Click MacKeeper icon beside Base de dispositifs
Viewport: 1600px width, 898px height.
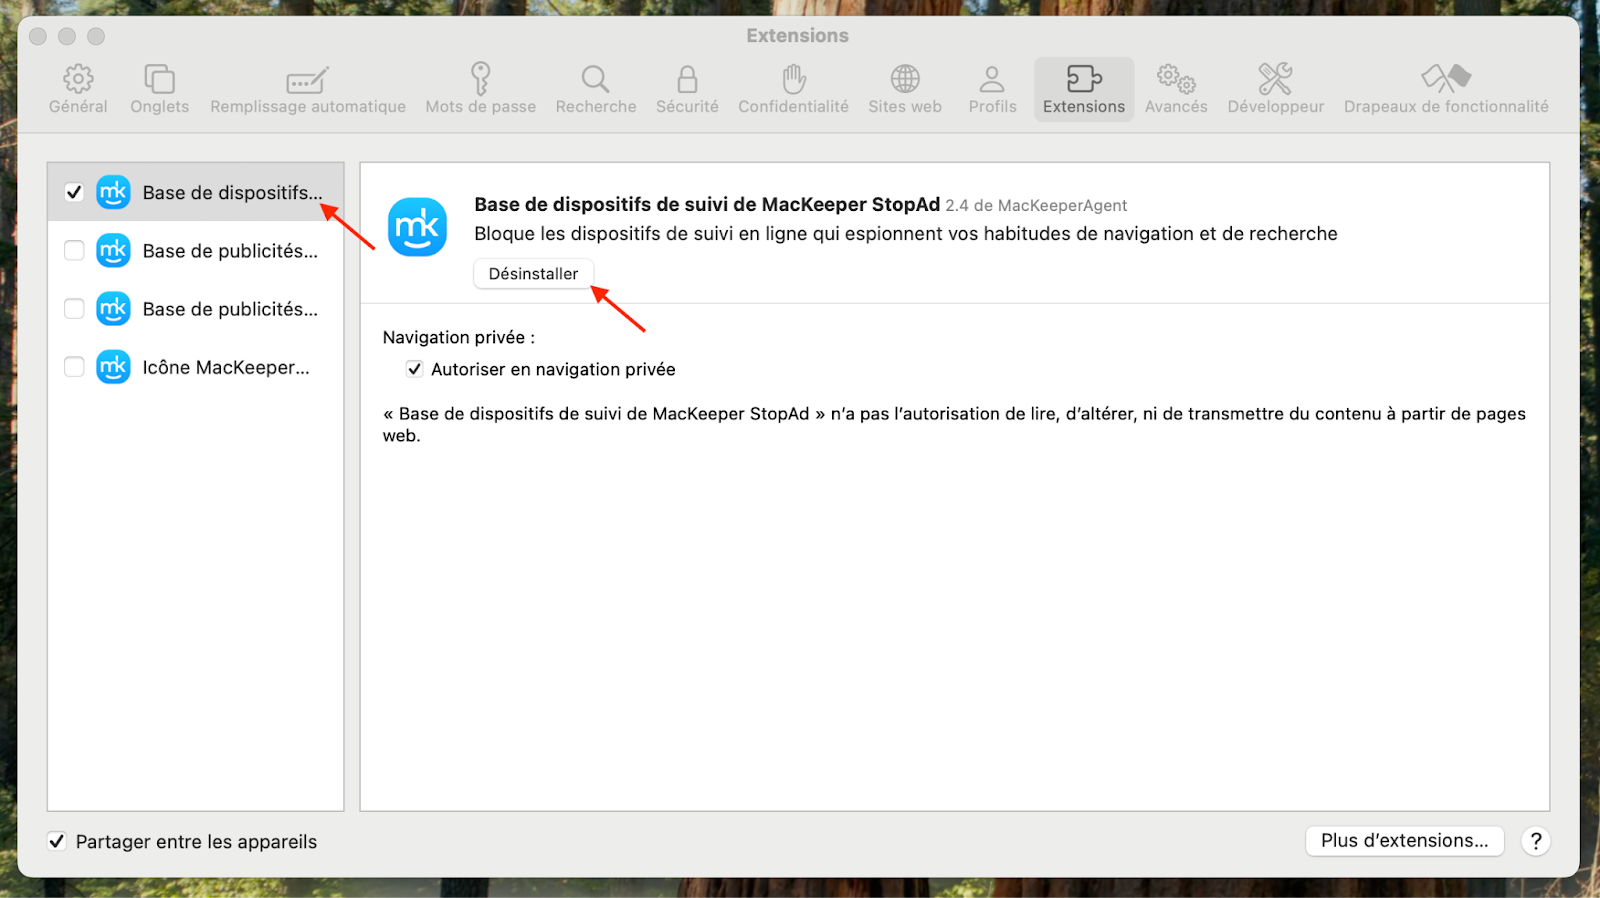tap(113, 192)
